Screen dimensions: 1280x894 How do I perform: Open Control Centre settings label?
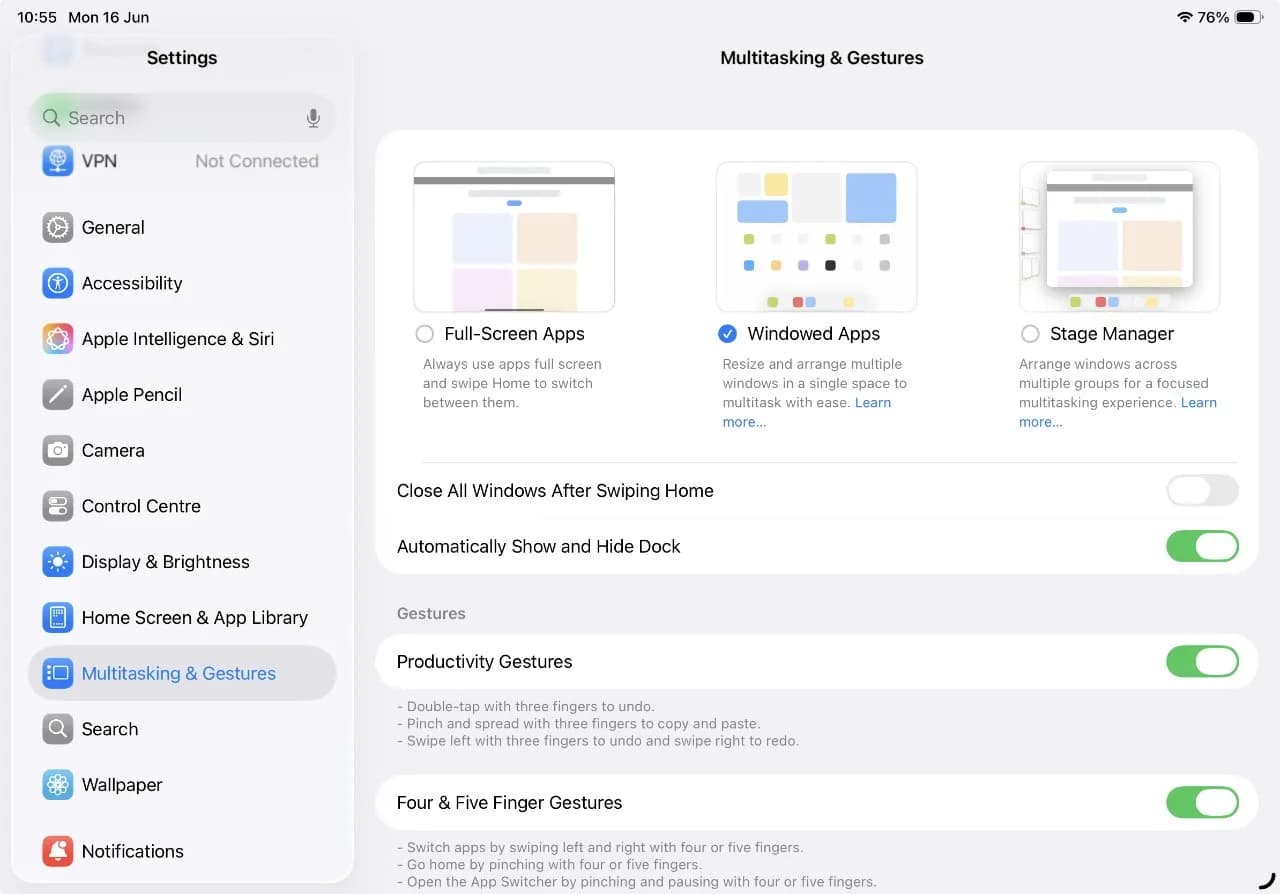click(x=141, y=506)
